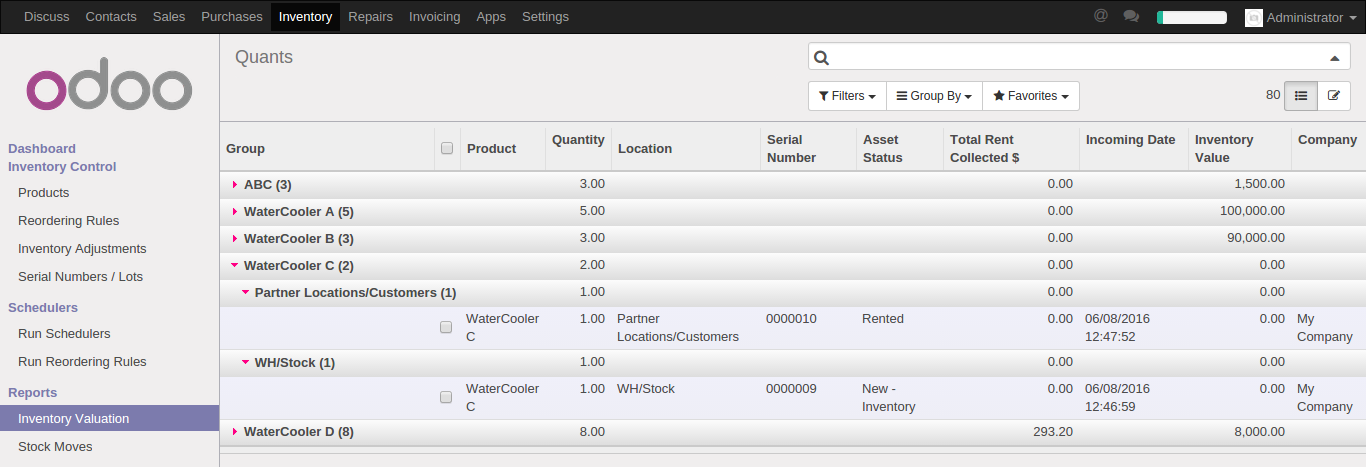Toggle the select-all checkbox in header

[447, 148]
